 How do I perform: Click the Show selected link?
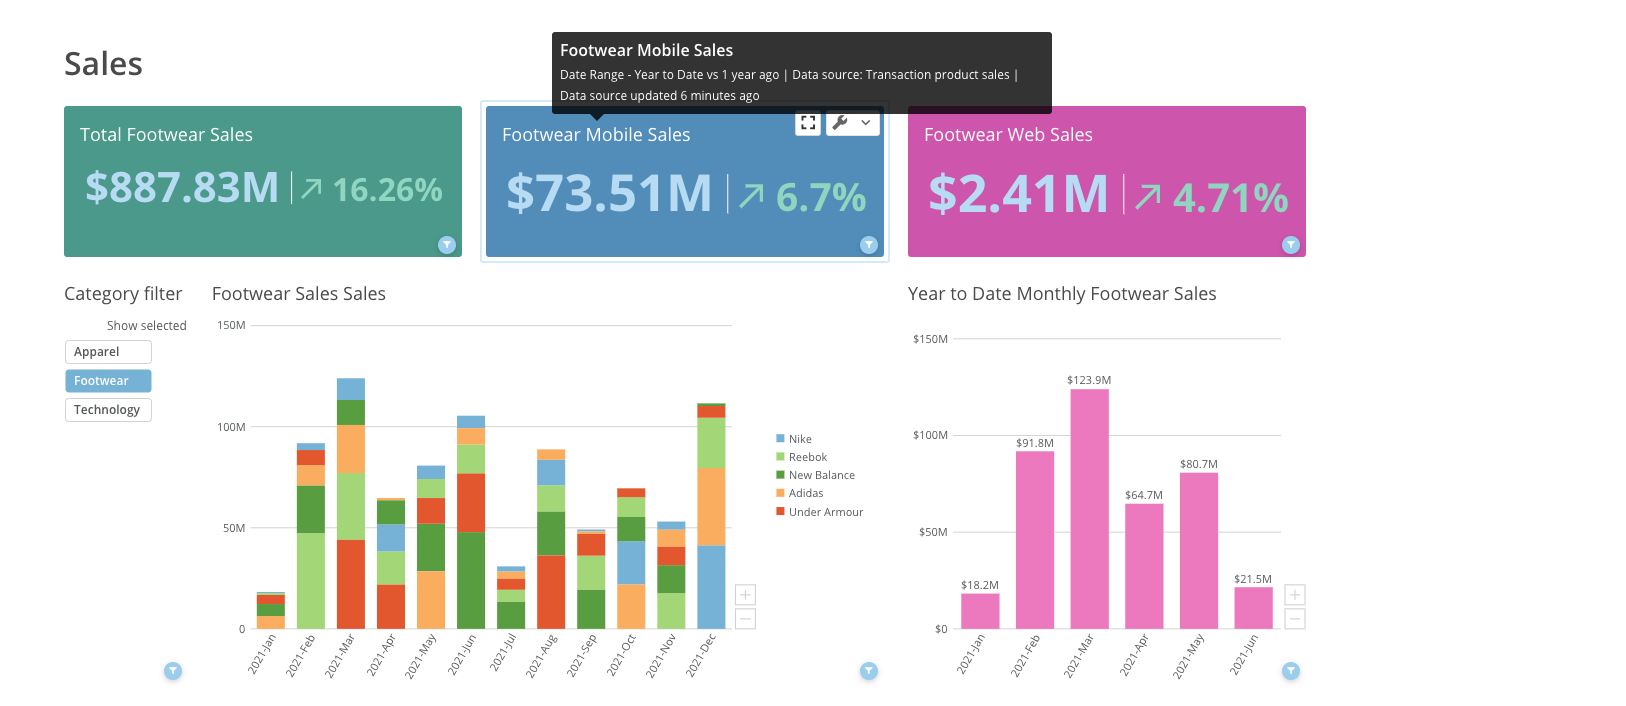point(146,326)
